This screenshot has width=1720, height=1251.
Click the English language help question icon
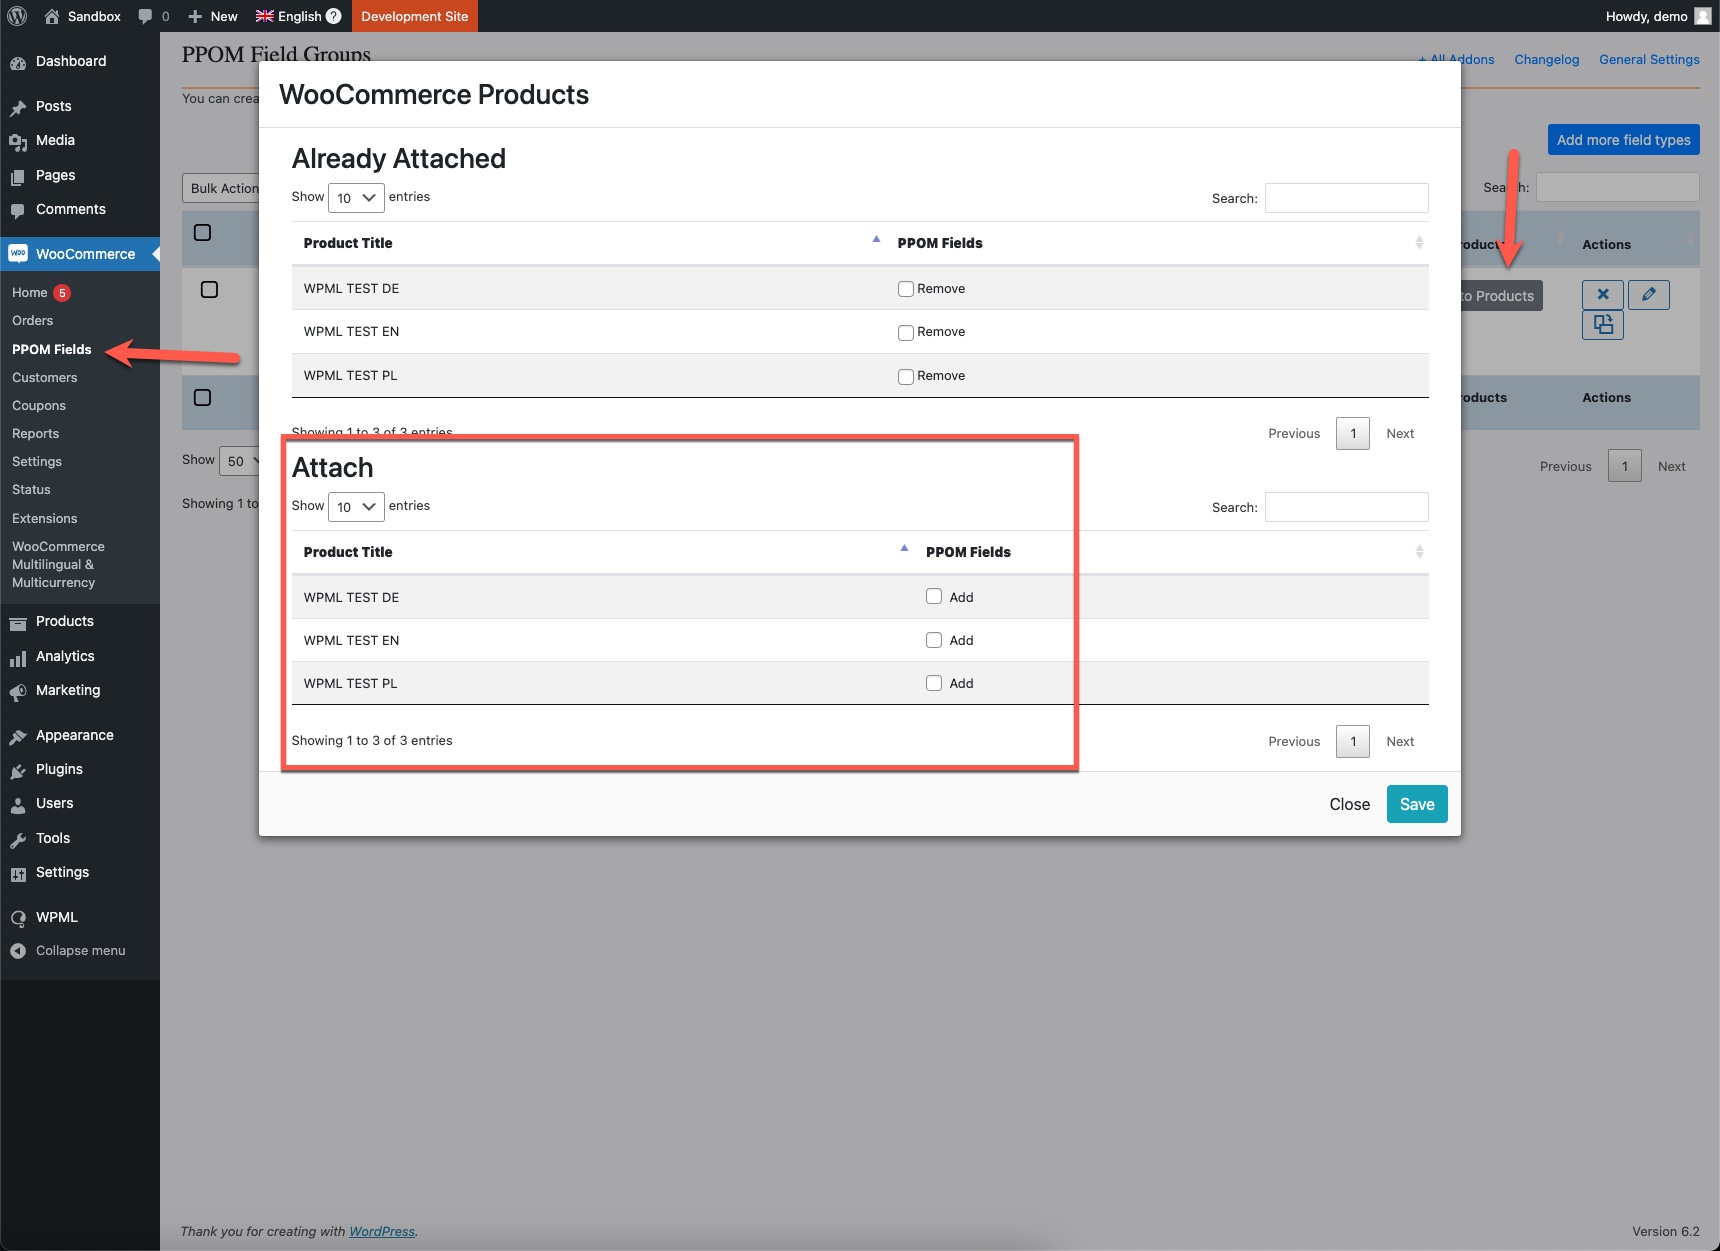click(x=334, y=16)
